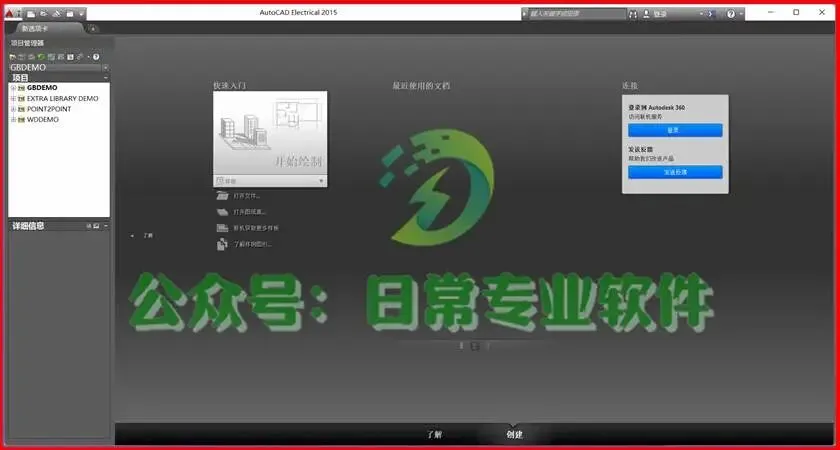Image resolution: width=840 pixels, height=450 pixels.
Task: Click the green refresh icon in Project Manager
Action: (41, 57)
